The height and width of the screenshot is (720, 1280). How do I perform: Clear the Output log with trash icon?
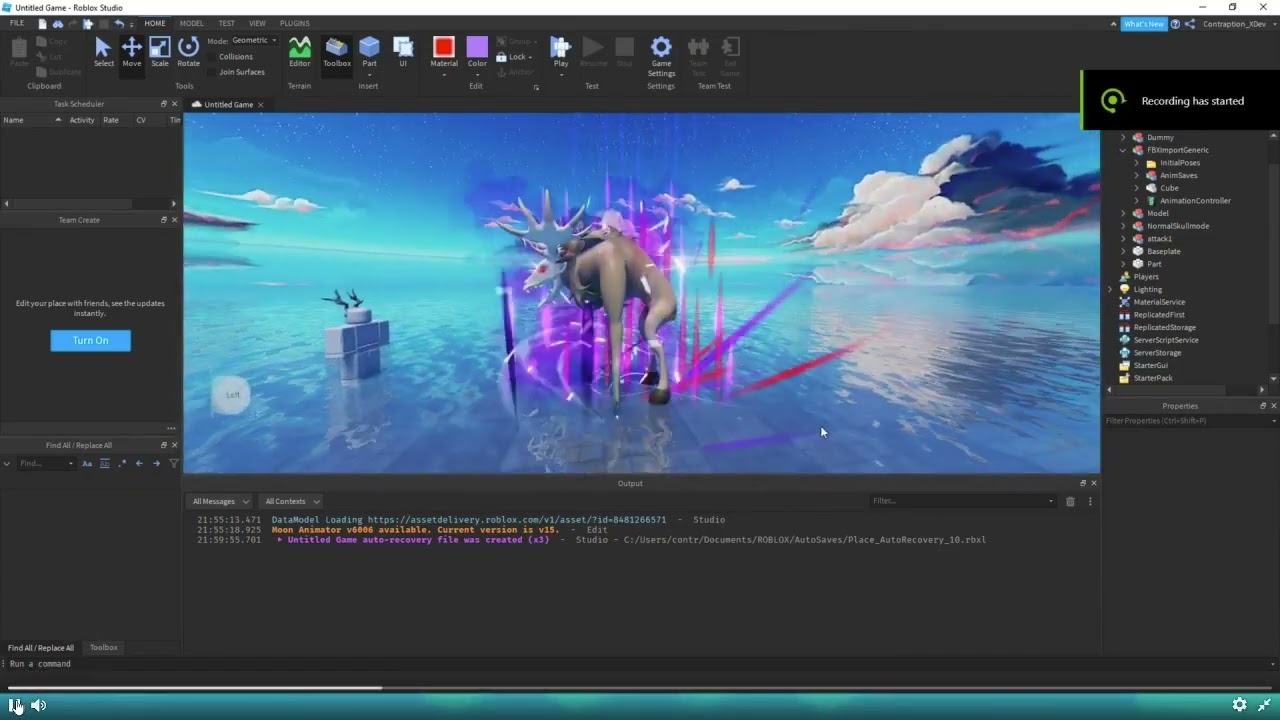1070,501
